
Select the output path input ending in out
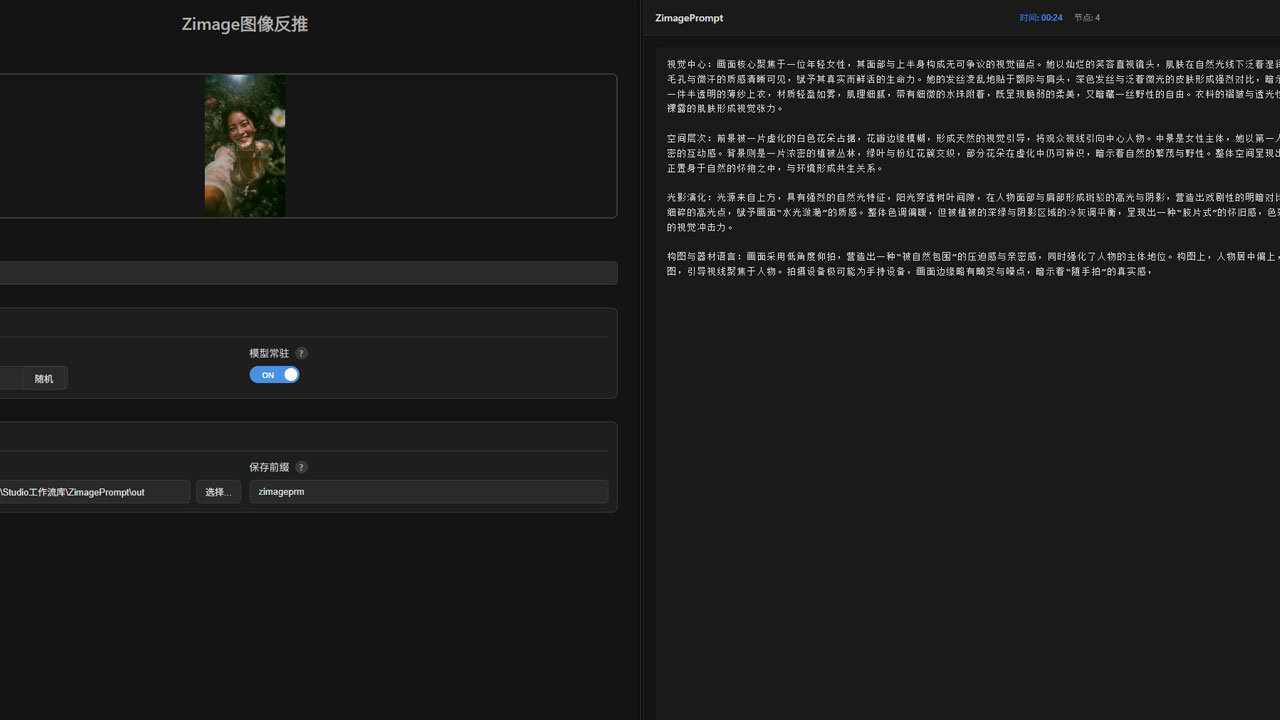[95, 491]
